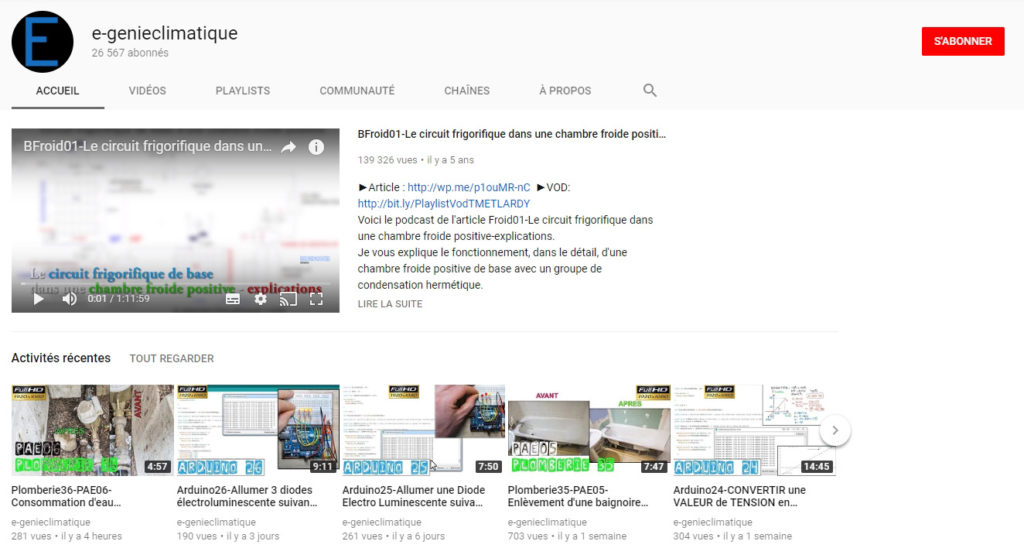Switch the player to full screen
1024x548 pixels.
pos(316,299)
